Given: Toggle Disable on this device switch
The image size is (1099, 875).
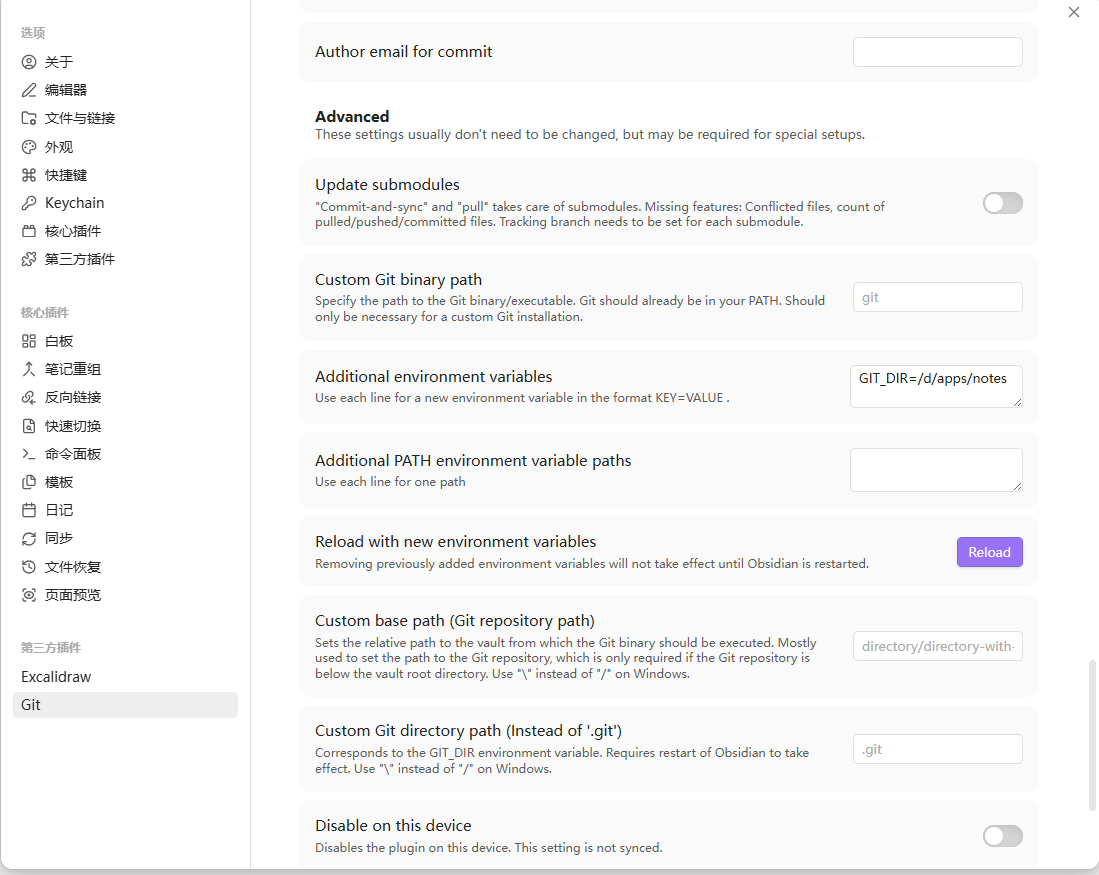Looking at the screenshot, I should click(x=1002, y=836).
